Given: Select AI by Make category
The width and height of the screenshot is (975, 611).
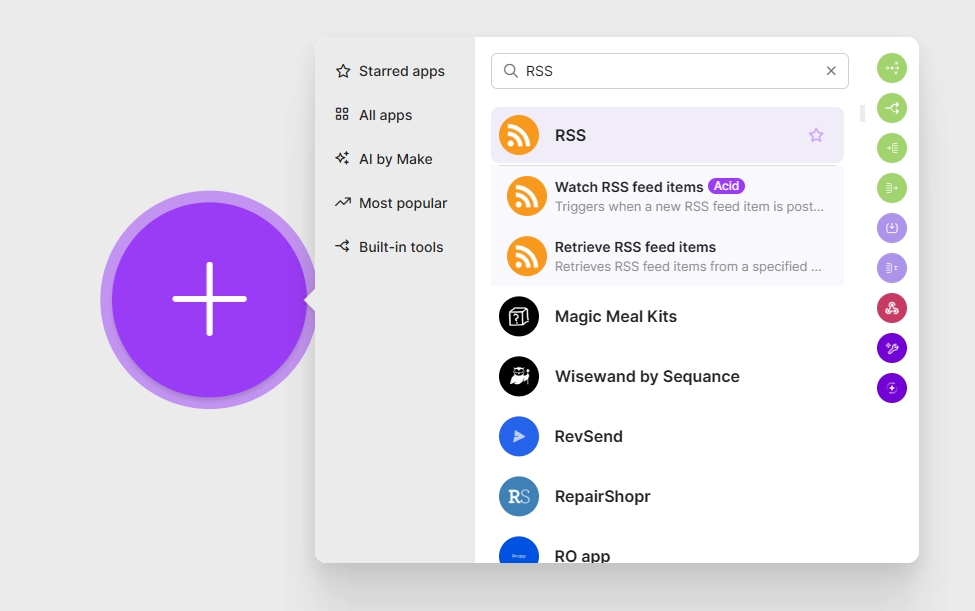Looking at the screenshot, I should tap(384, 159).
